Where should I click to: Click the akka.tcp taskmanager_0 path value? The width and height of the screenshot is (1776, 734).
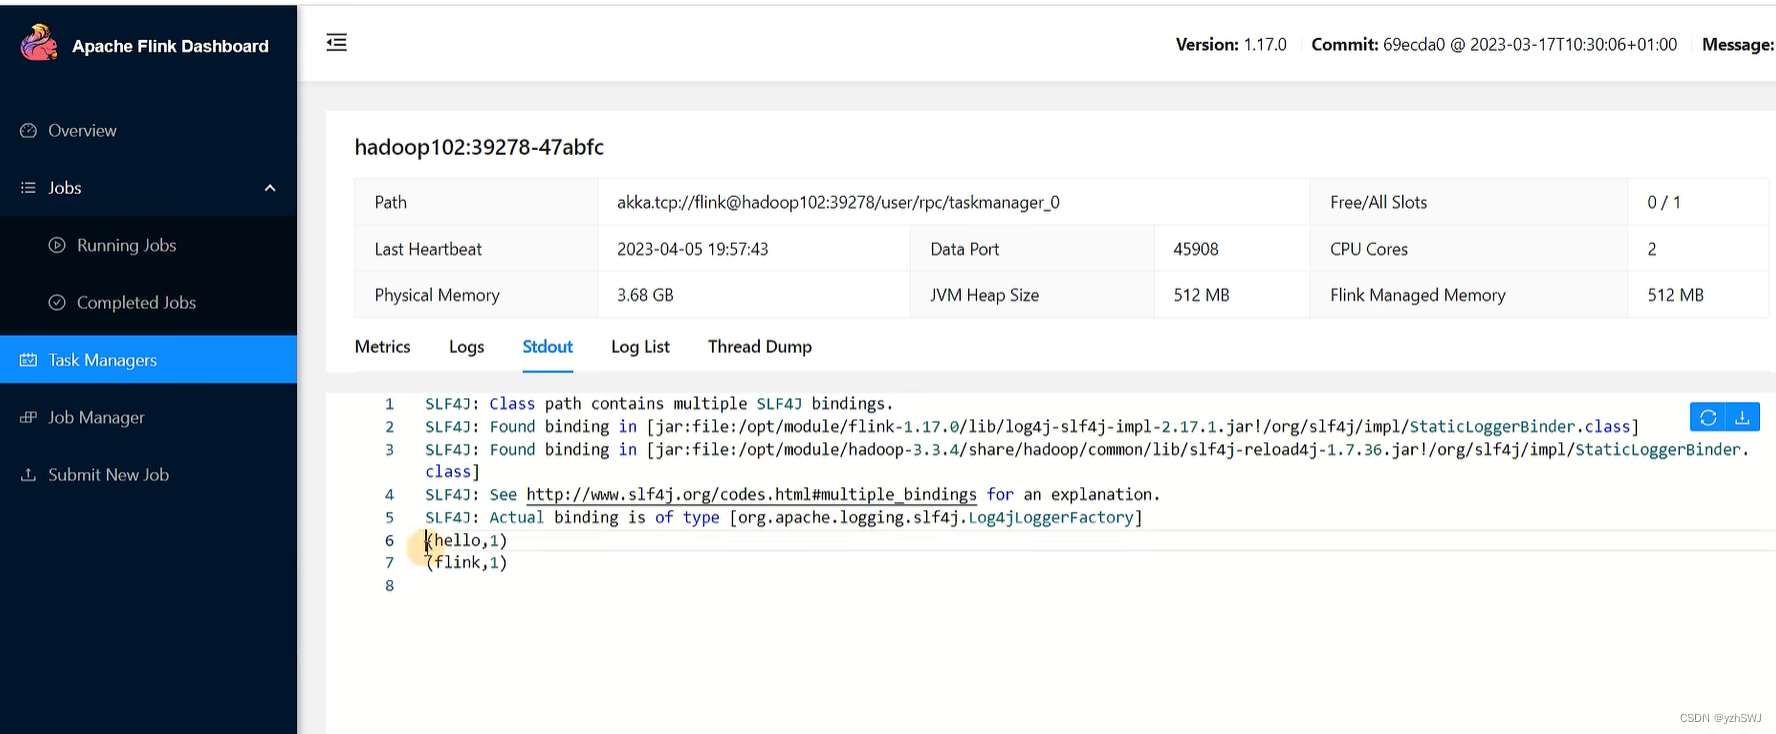point(838,202)
